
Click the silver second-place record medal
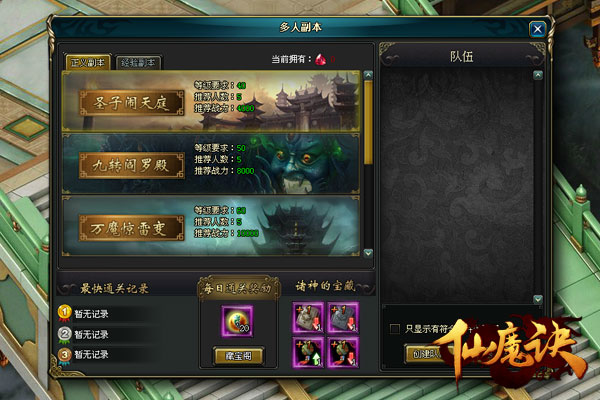(x=65, y=334)
